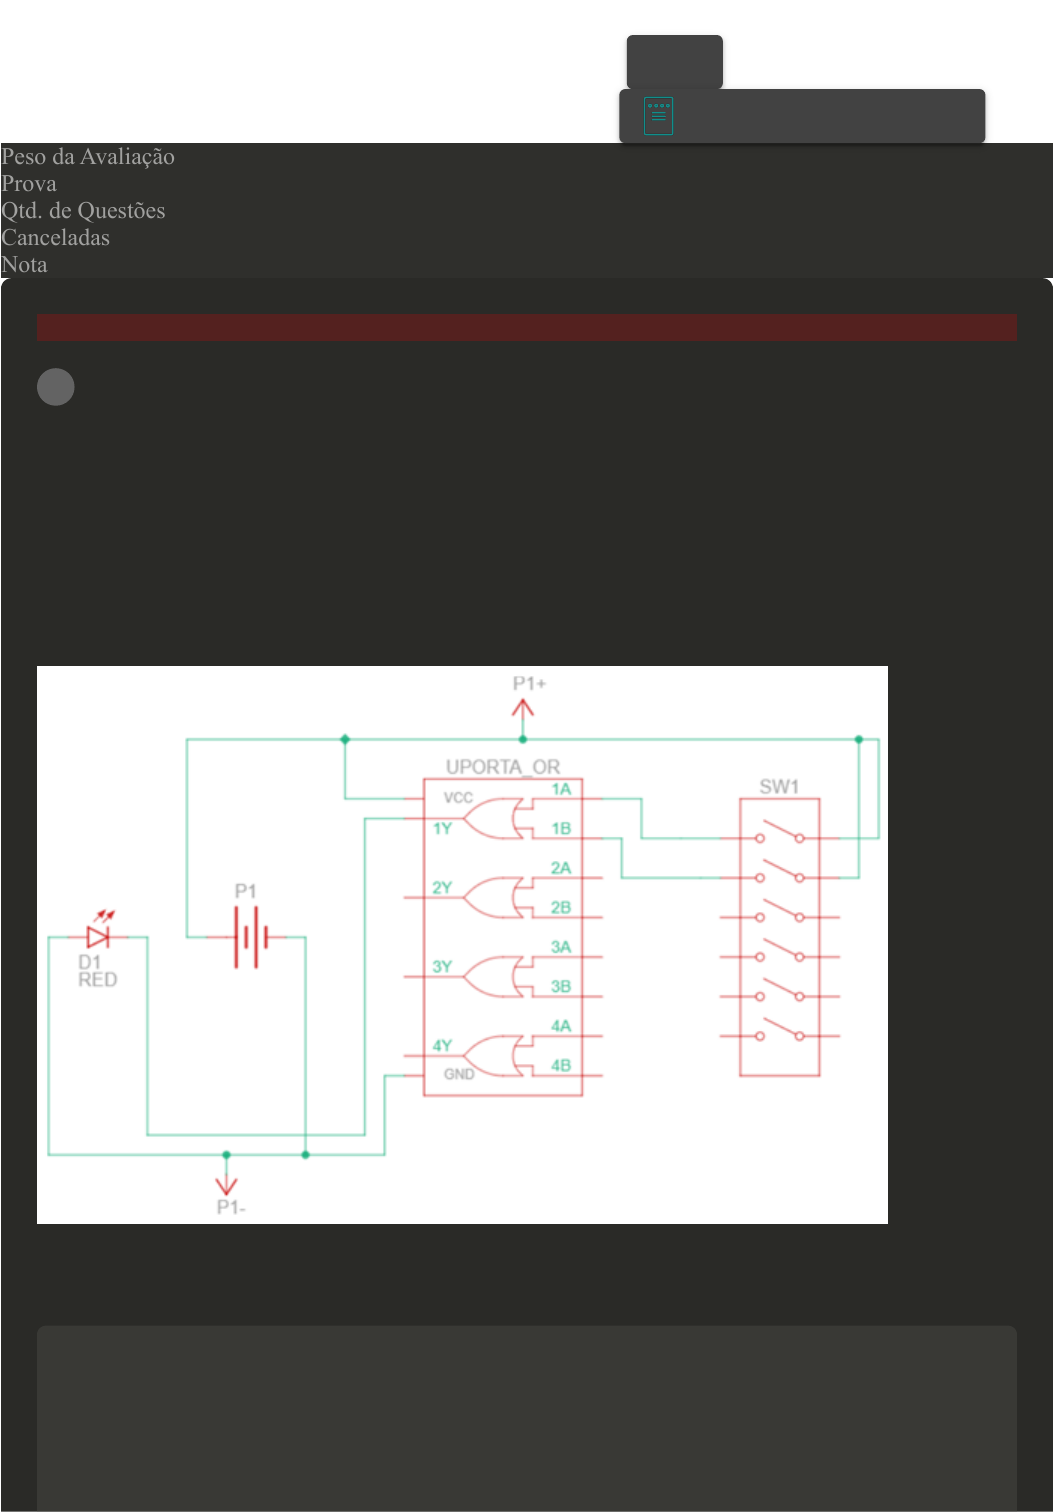Click the P1+ arrow terminal at the top of the diagram
The width and height of the screenshot is (1053, 1512).
click(x=523, y=706)
